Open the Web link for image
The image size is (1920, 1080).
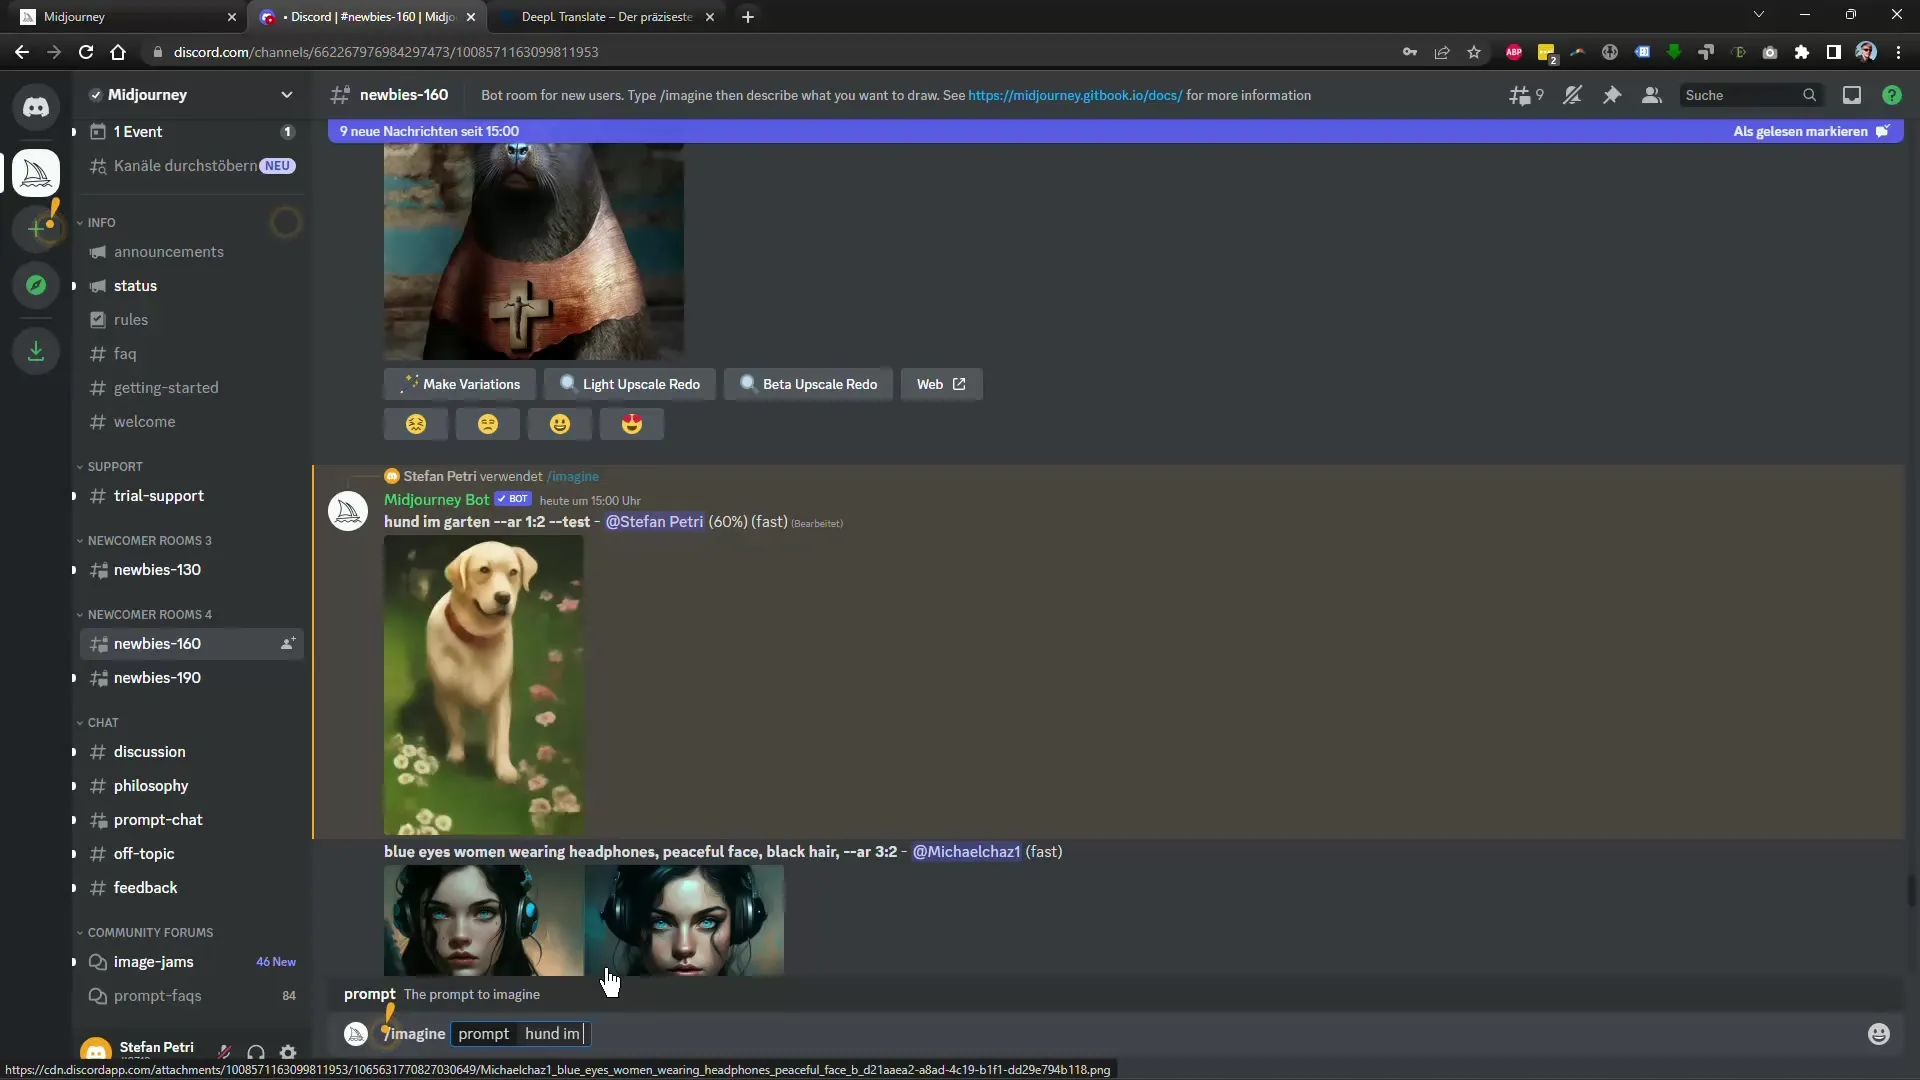940,384
